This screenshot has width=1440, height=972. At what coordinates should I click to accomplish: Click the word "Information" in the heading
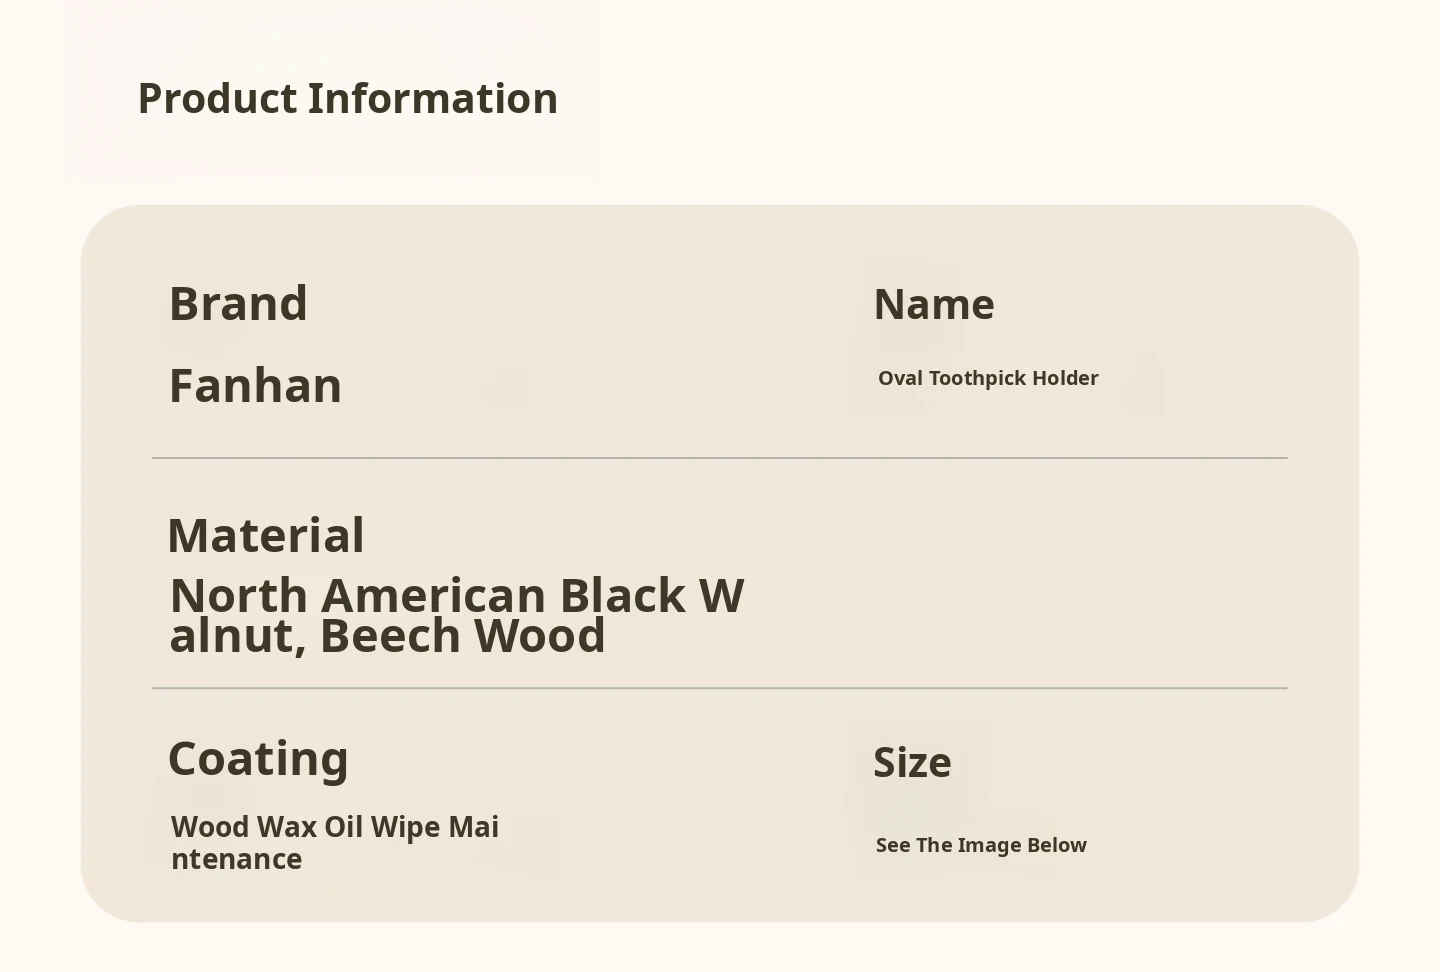[432, 99]
